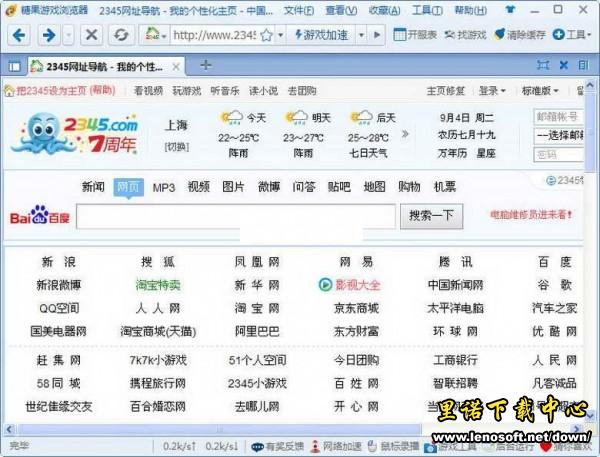Click the 游戏加速 game acceleration button
The height and width of the screenshot is (457, 600).
(x=321, y=35)
